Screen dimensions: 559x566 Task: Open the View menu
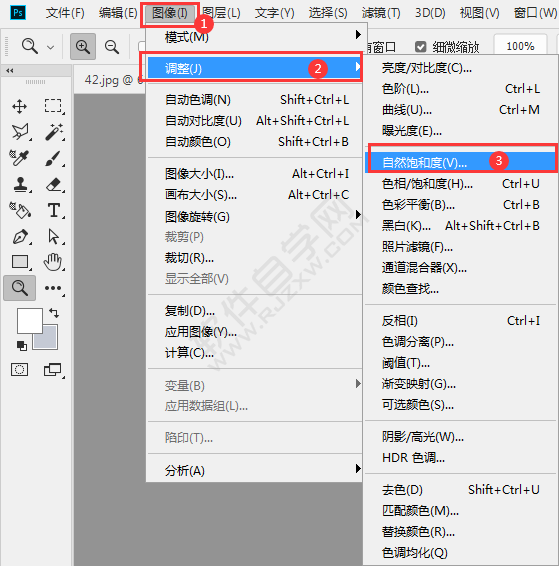click(x=479, y=13)
